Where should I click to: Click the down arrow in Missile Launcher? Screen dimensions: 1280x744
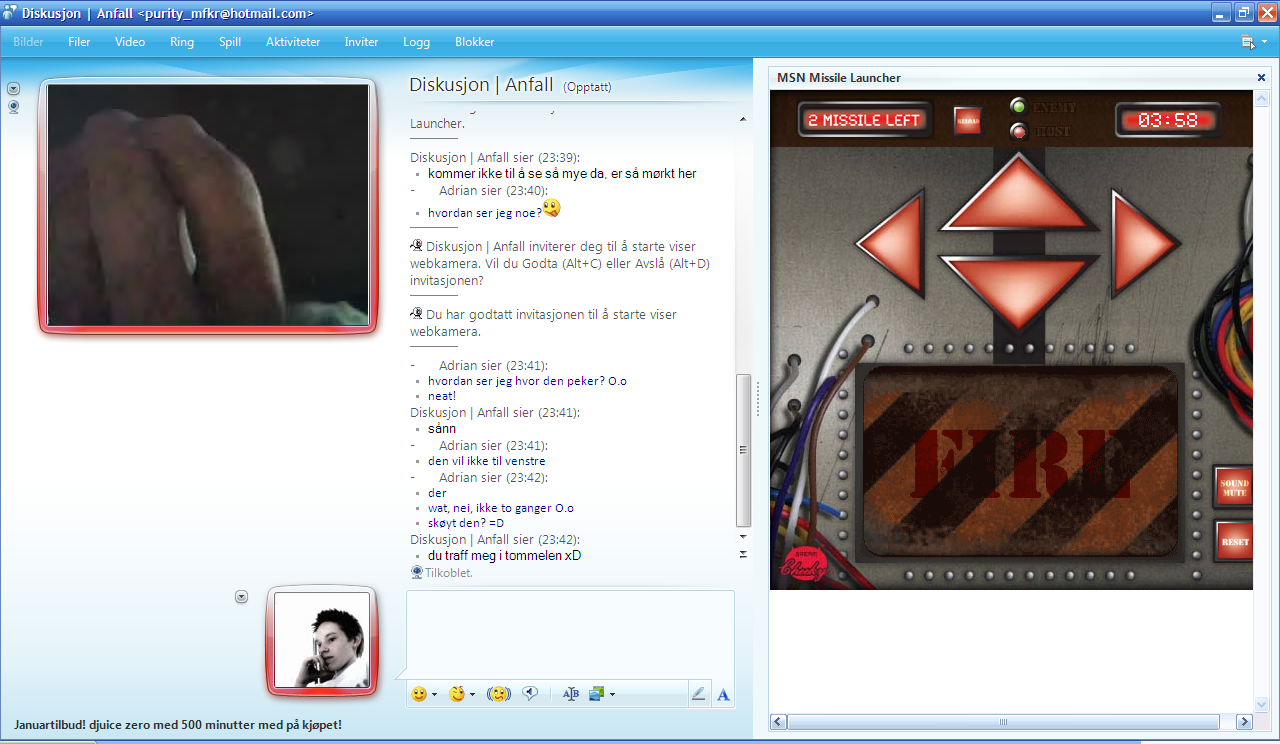pos(1018,291)
